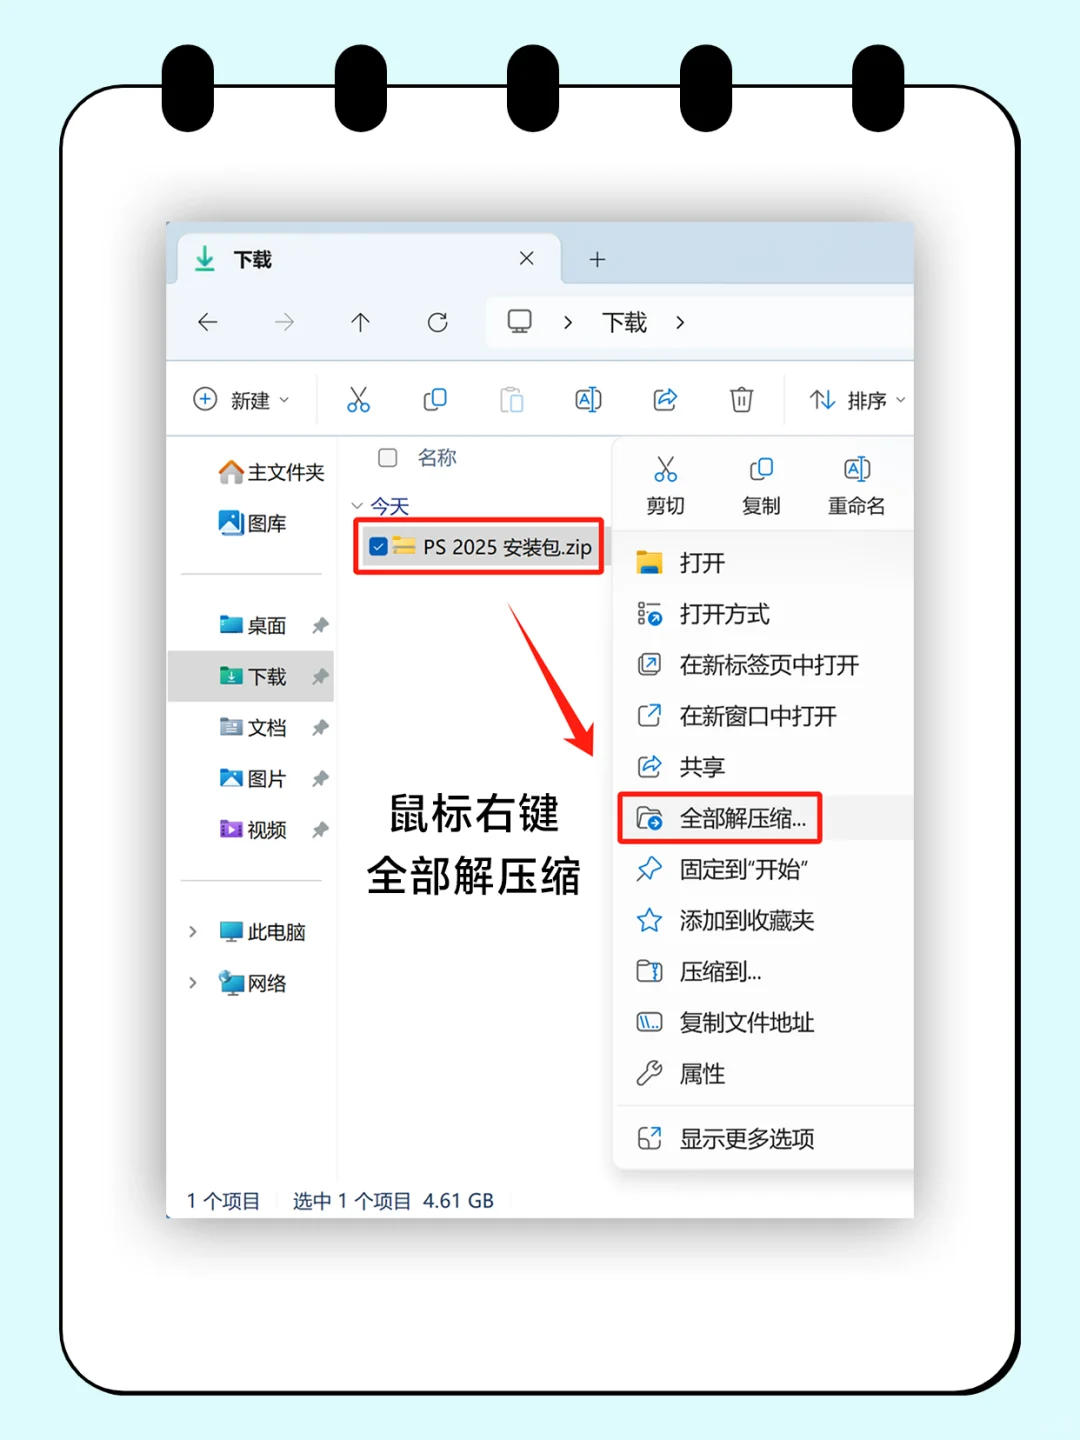Open the 排序 sort dropdown
Viewport: 1080px width, 1440px height.
857,400
